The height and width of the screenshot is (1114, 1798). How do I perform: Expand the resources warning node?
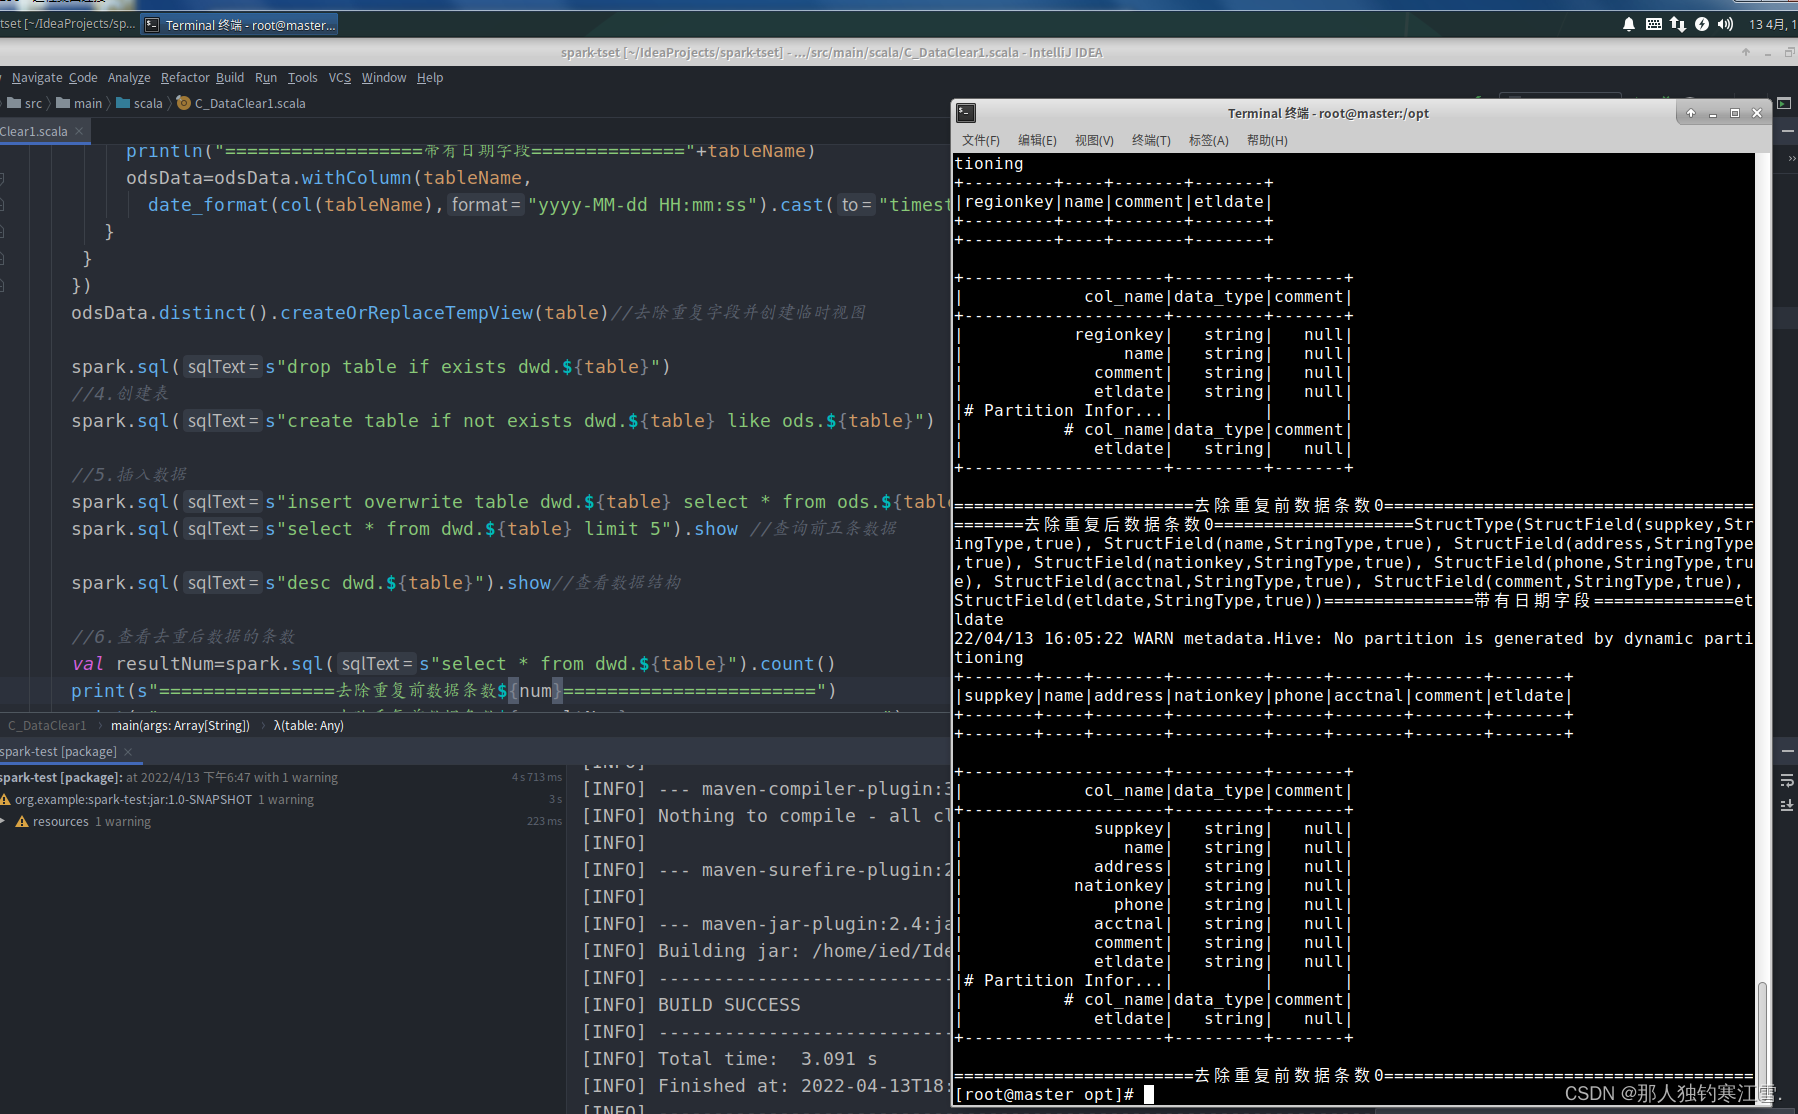coord(4,821)
